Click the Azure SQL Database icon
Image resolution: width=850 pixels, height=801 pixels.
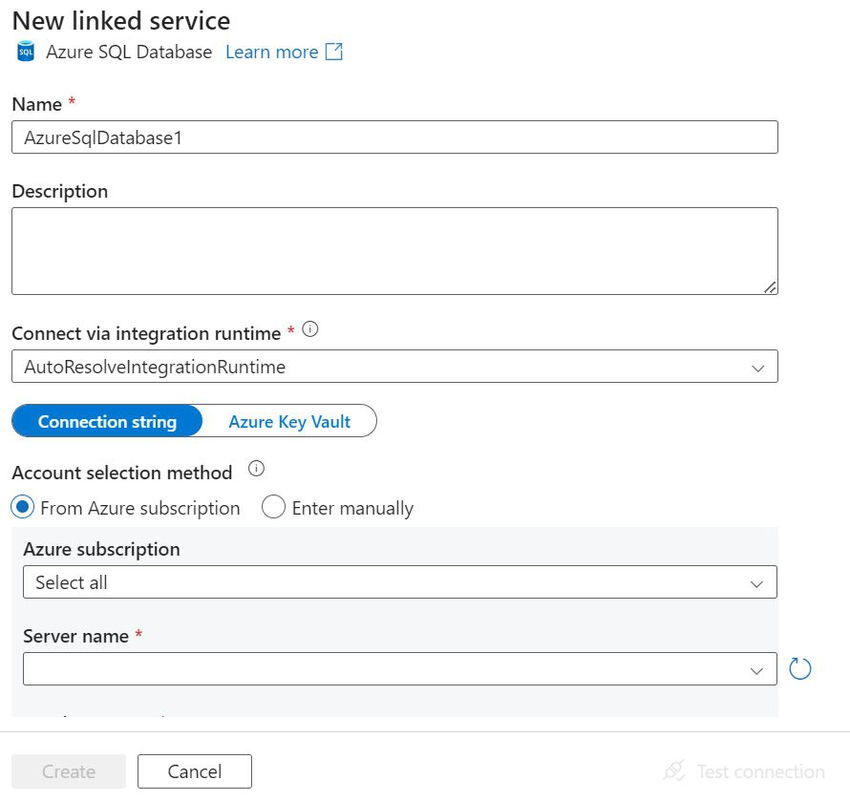tap(26, 52)
